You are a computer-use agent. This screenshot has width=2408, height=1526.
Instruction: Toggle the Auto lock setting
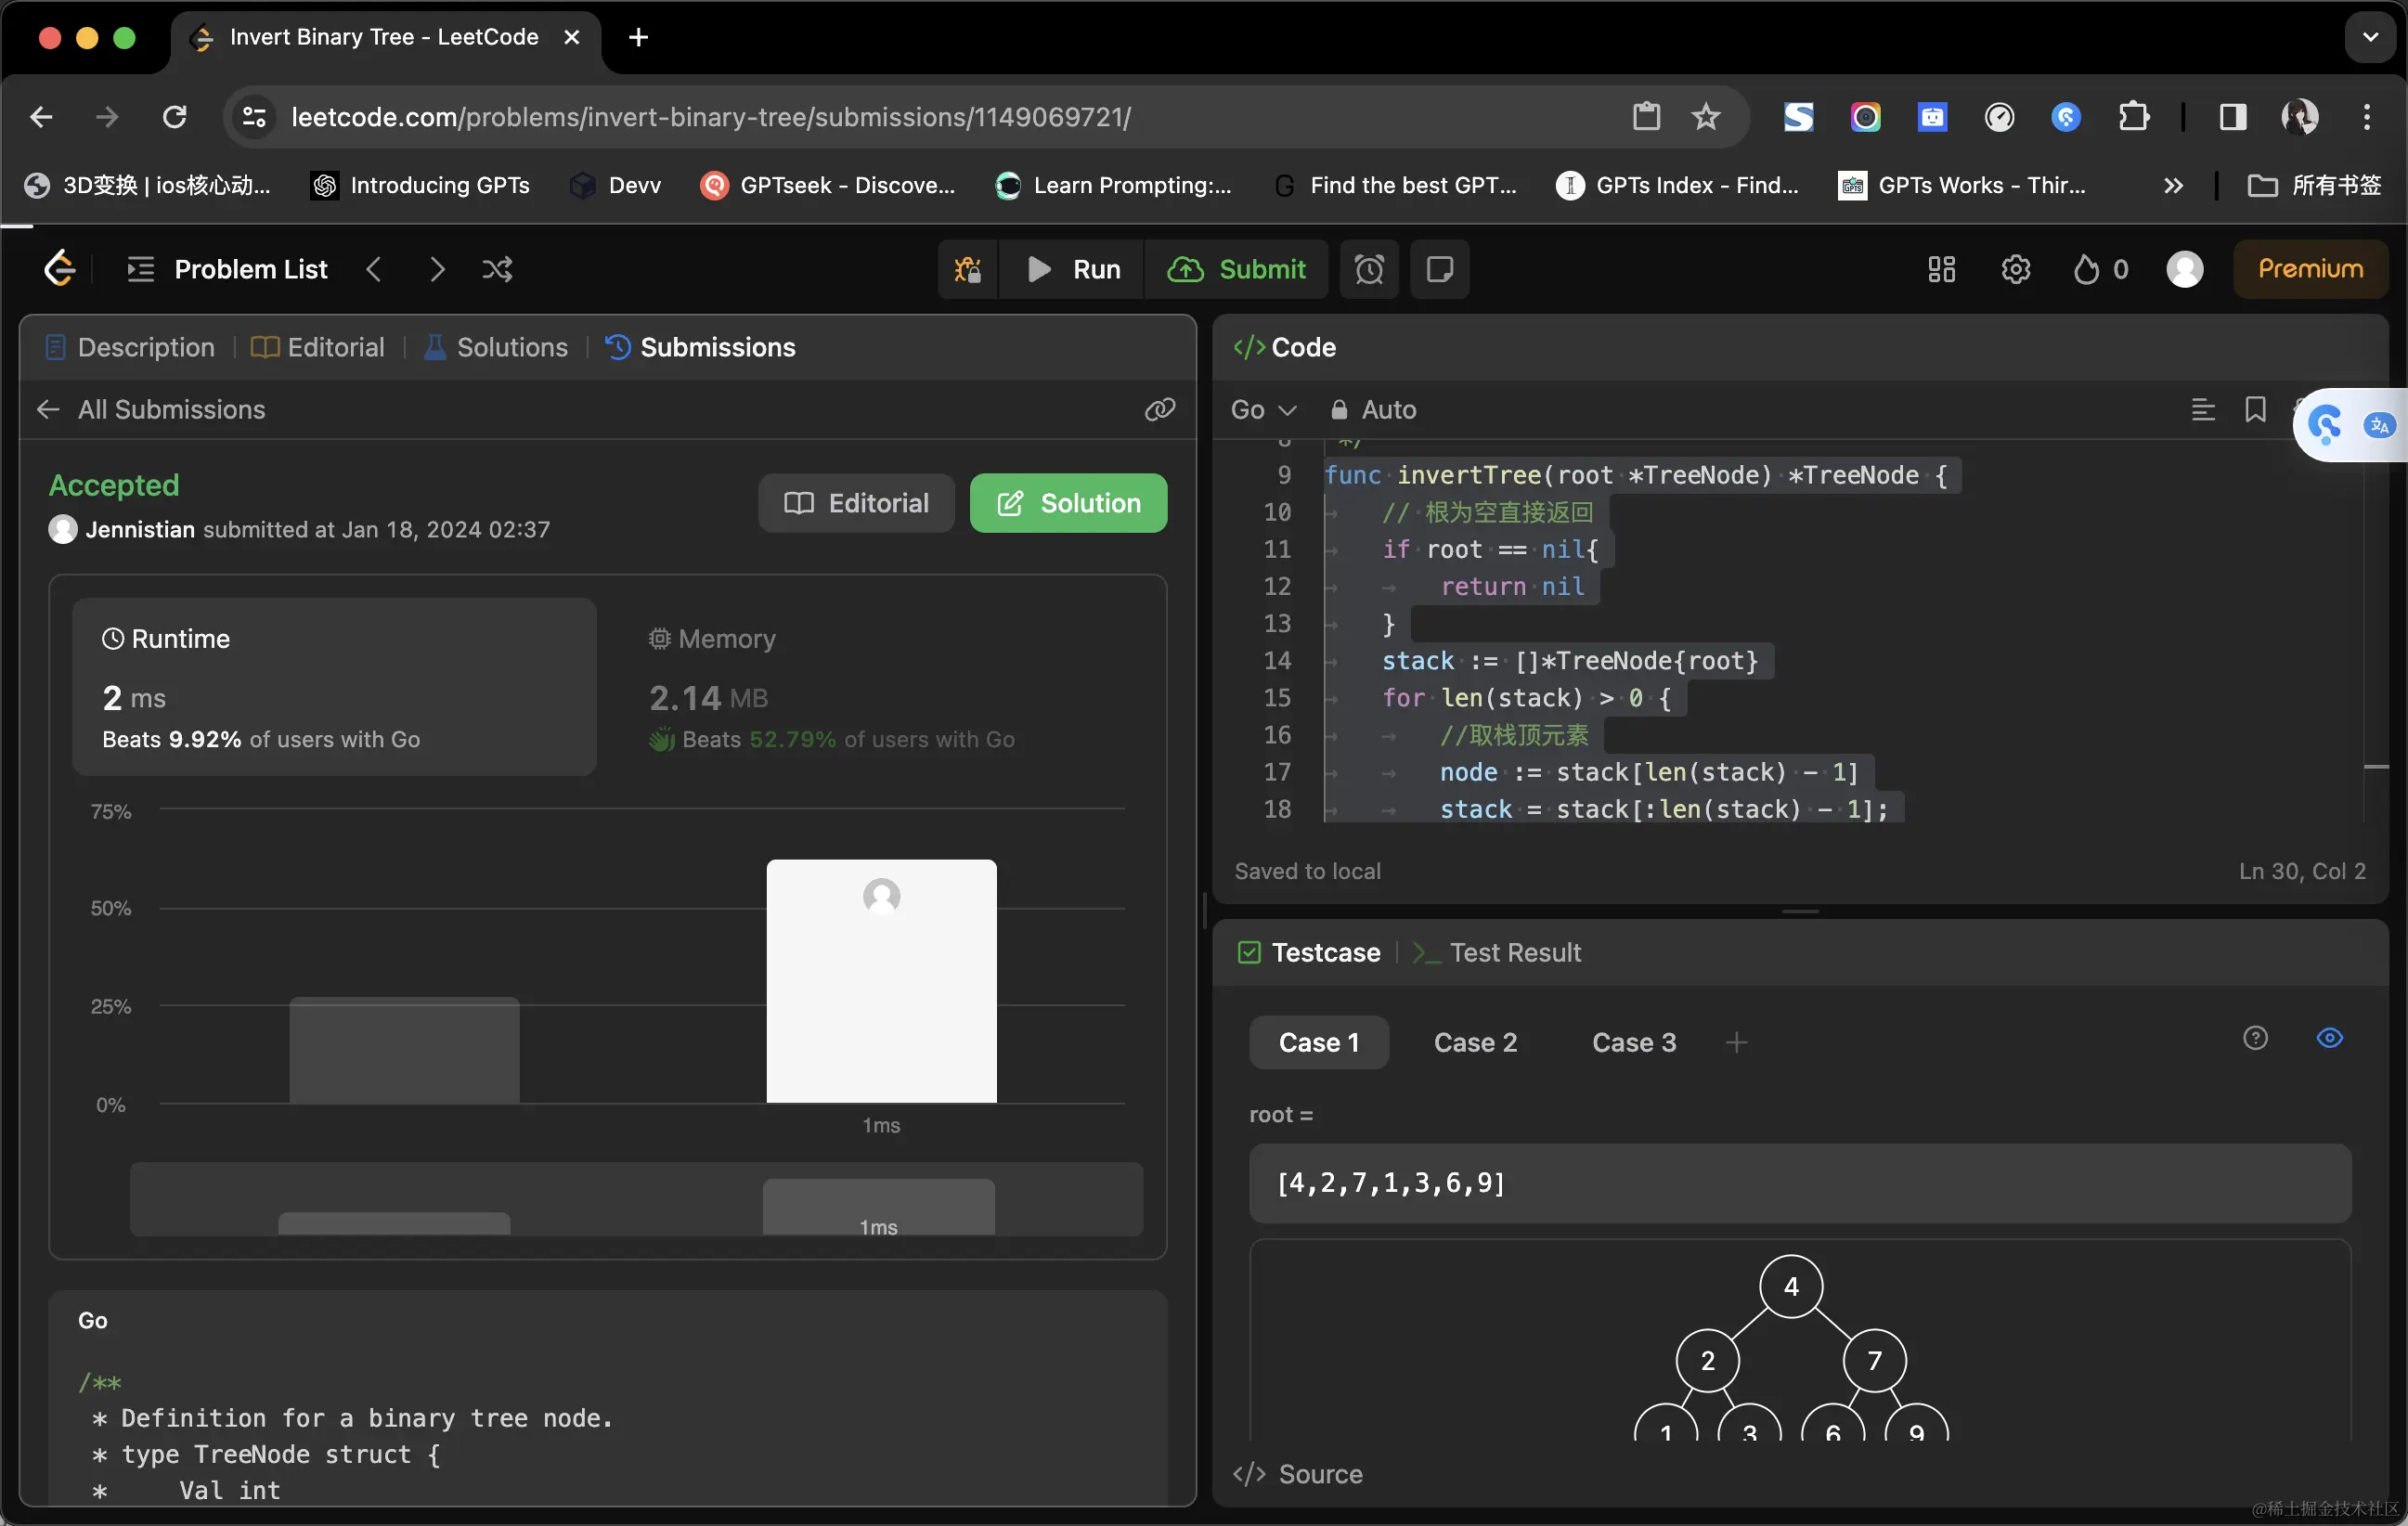(x=1373, y=409)
